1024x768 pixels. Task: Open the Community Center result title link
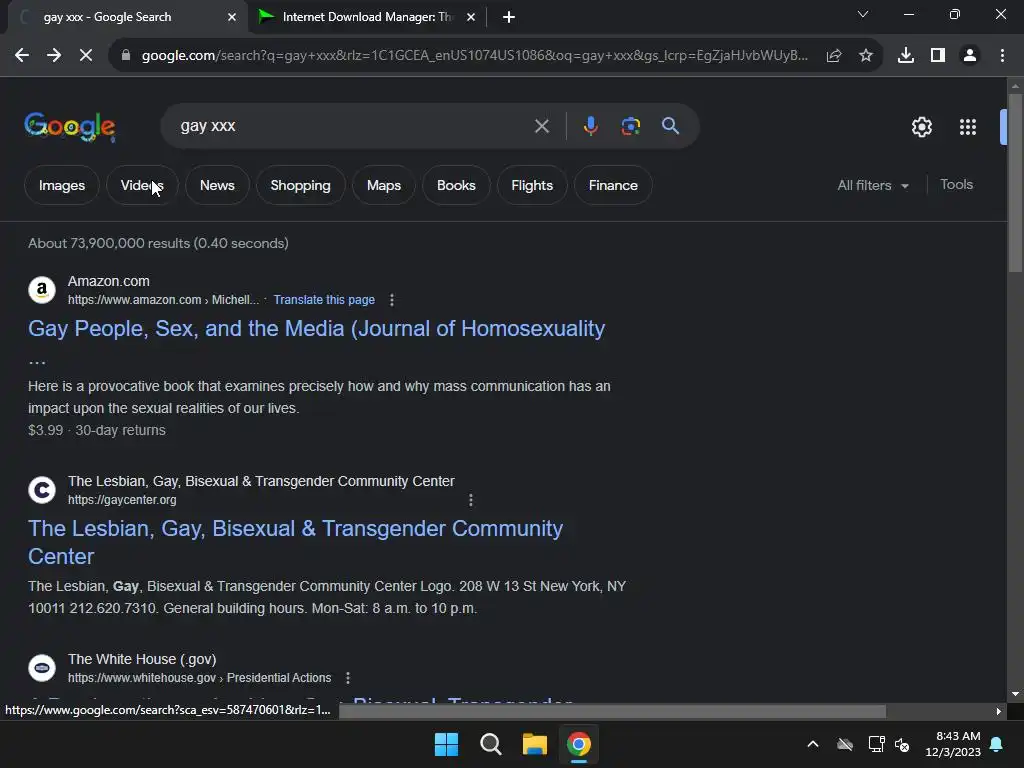[x=295, y=542]
